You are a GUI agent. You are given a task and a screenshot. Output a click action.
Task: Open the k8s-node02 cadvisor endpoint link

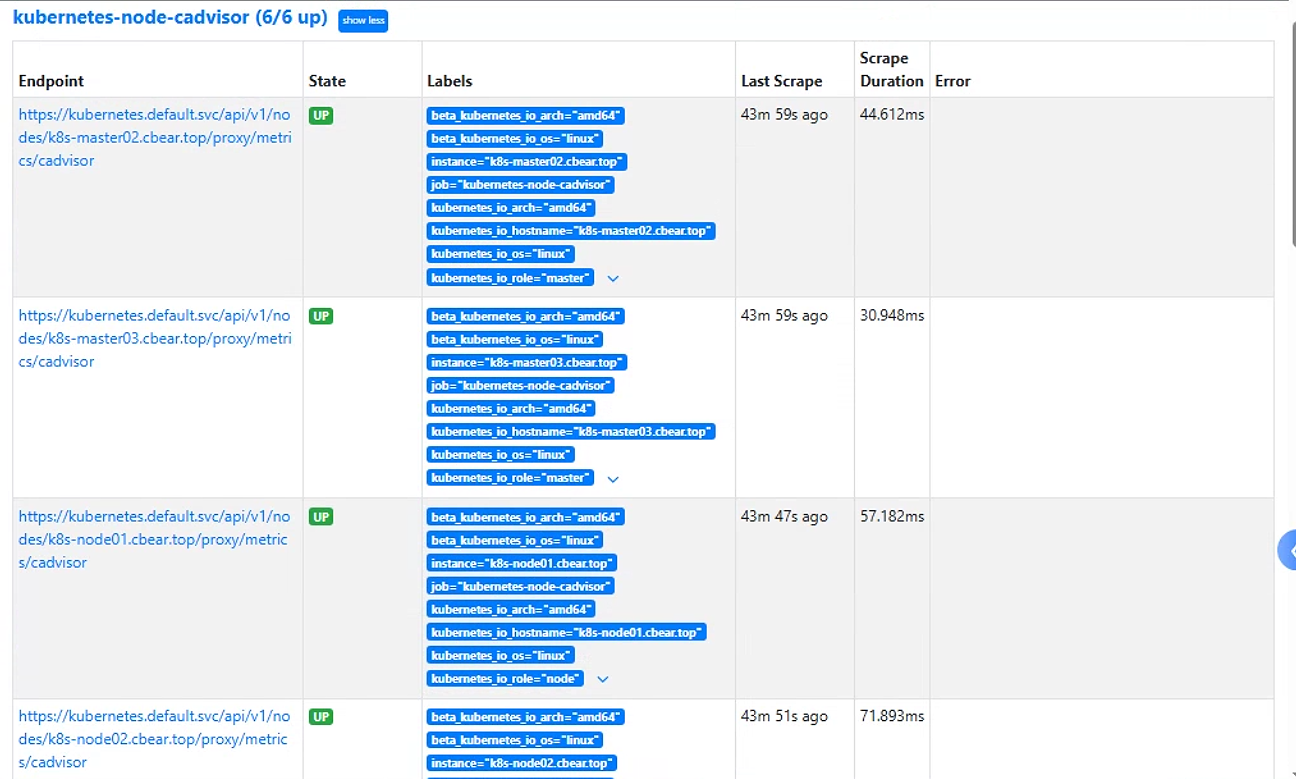pyautogui.click(x=153, y=739)
